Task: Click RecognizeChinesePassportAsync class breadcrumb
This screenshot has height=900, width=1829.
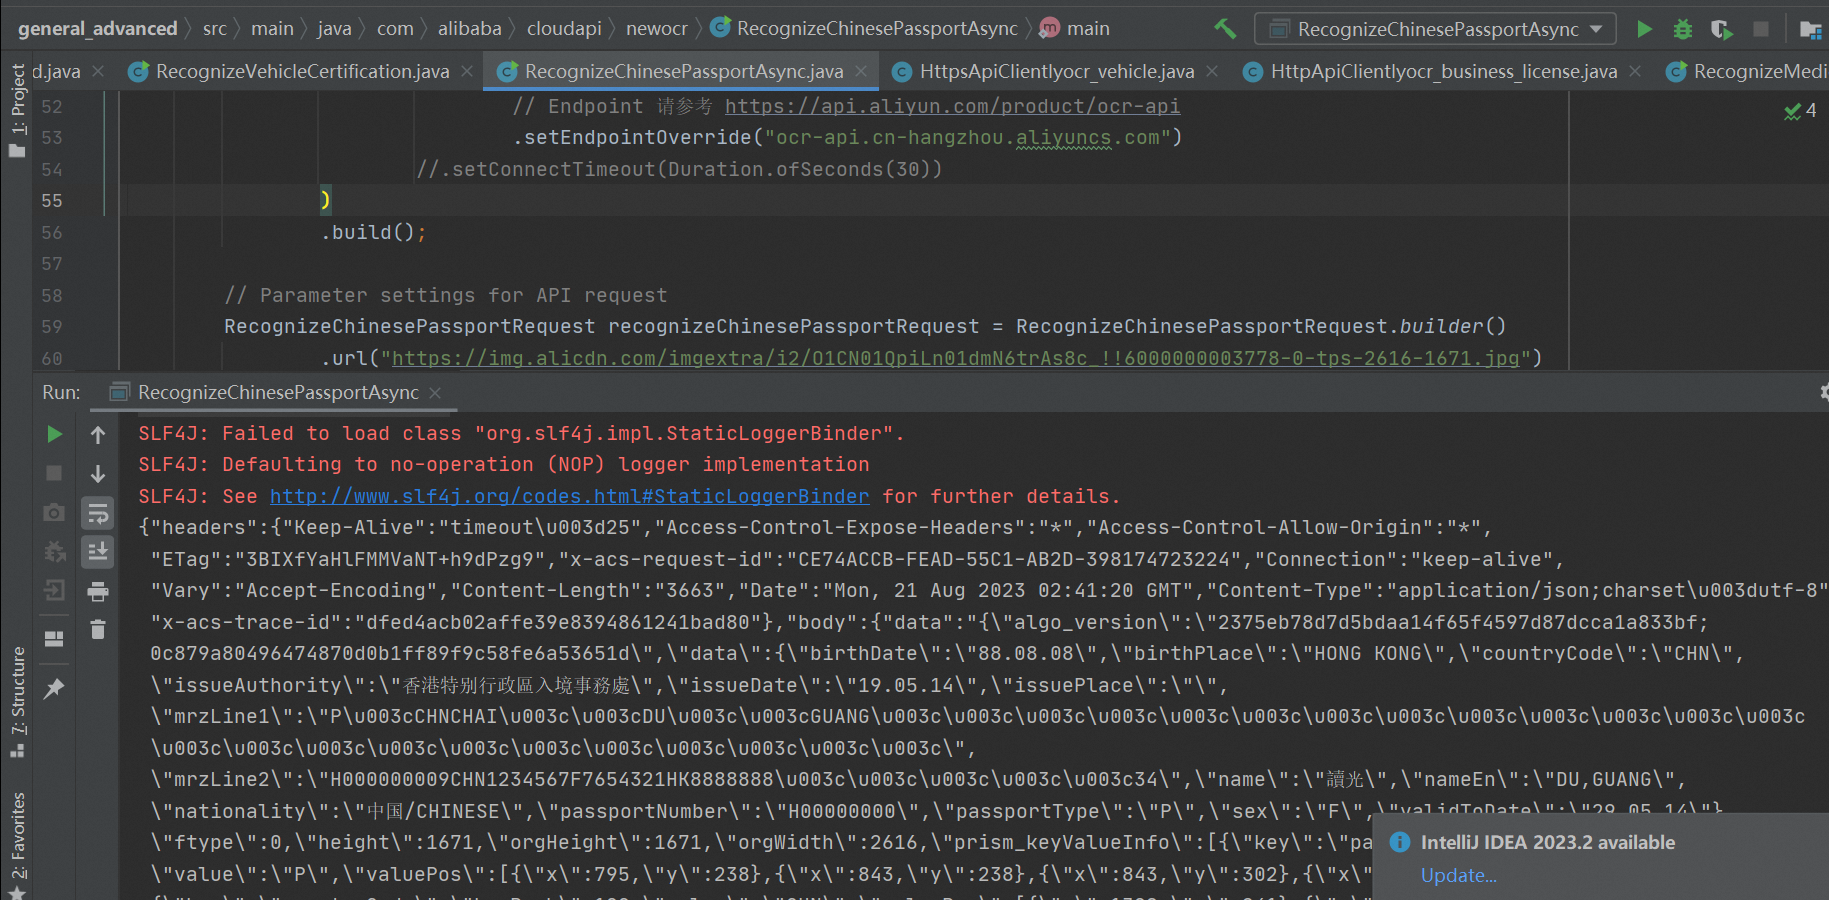Action: point(865,29)
